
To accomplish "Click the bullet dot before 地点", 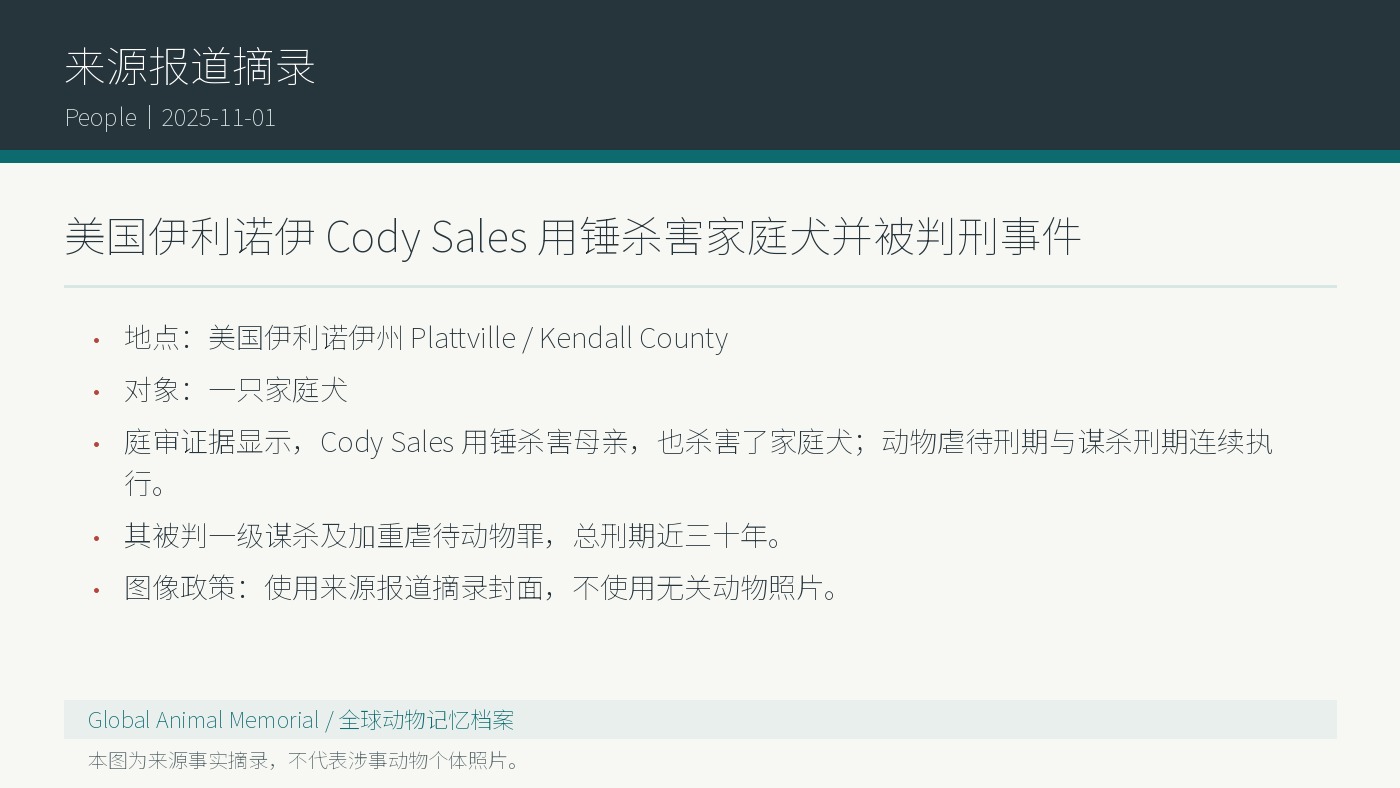I will [x=97, y=340].
